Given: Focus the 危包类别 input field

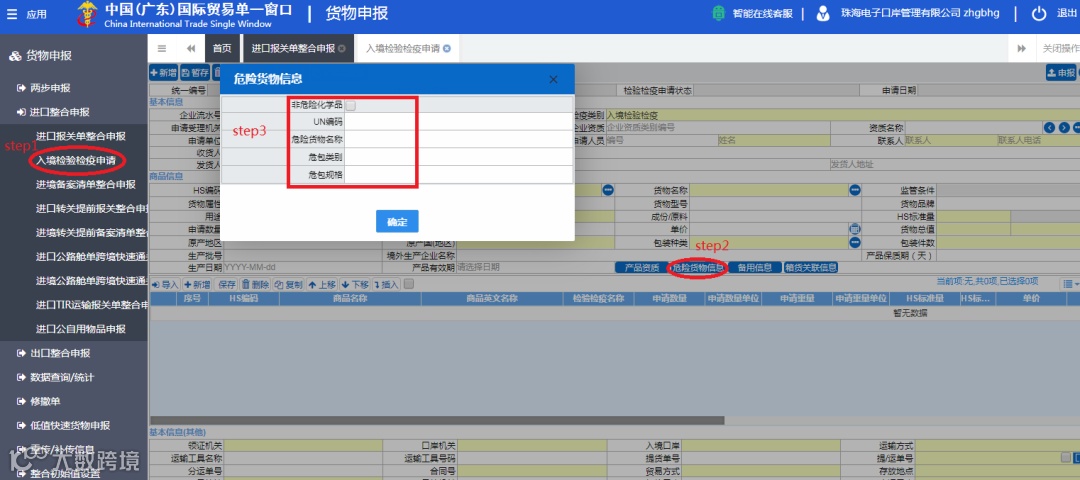Looking at the screenshot, I should (x=459, y=158).
